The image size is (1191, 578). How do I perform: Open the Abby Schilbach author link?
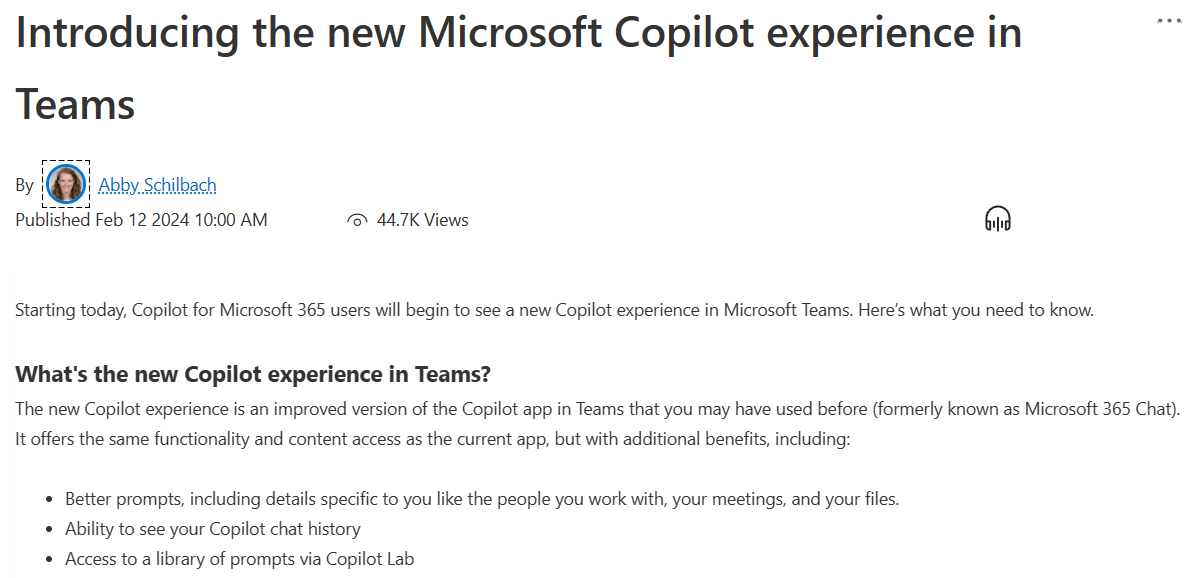point(157,185)
